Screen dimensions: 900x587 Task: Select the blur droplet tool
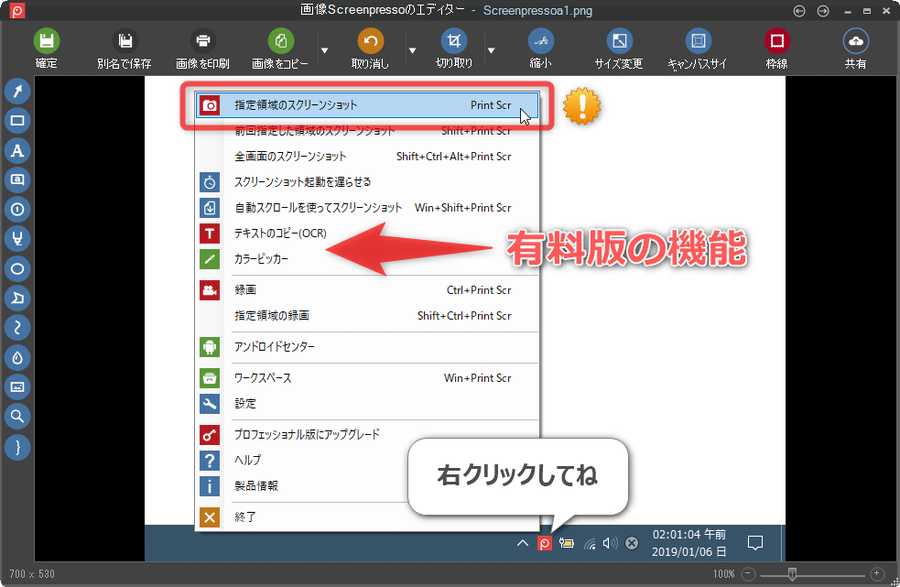17,357
